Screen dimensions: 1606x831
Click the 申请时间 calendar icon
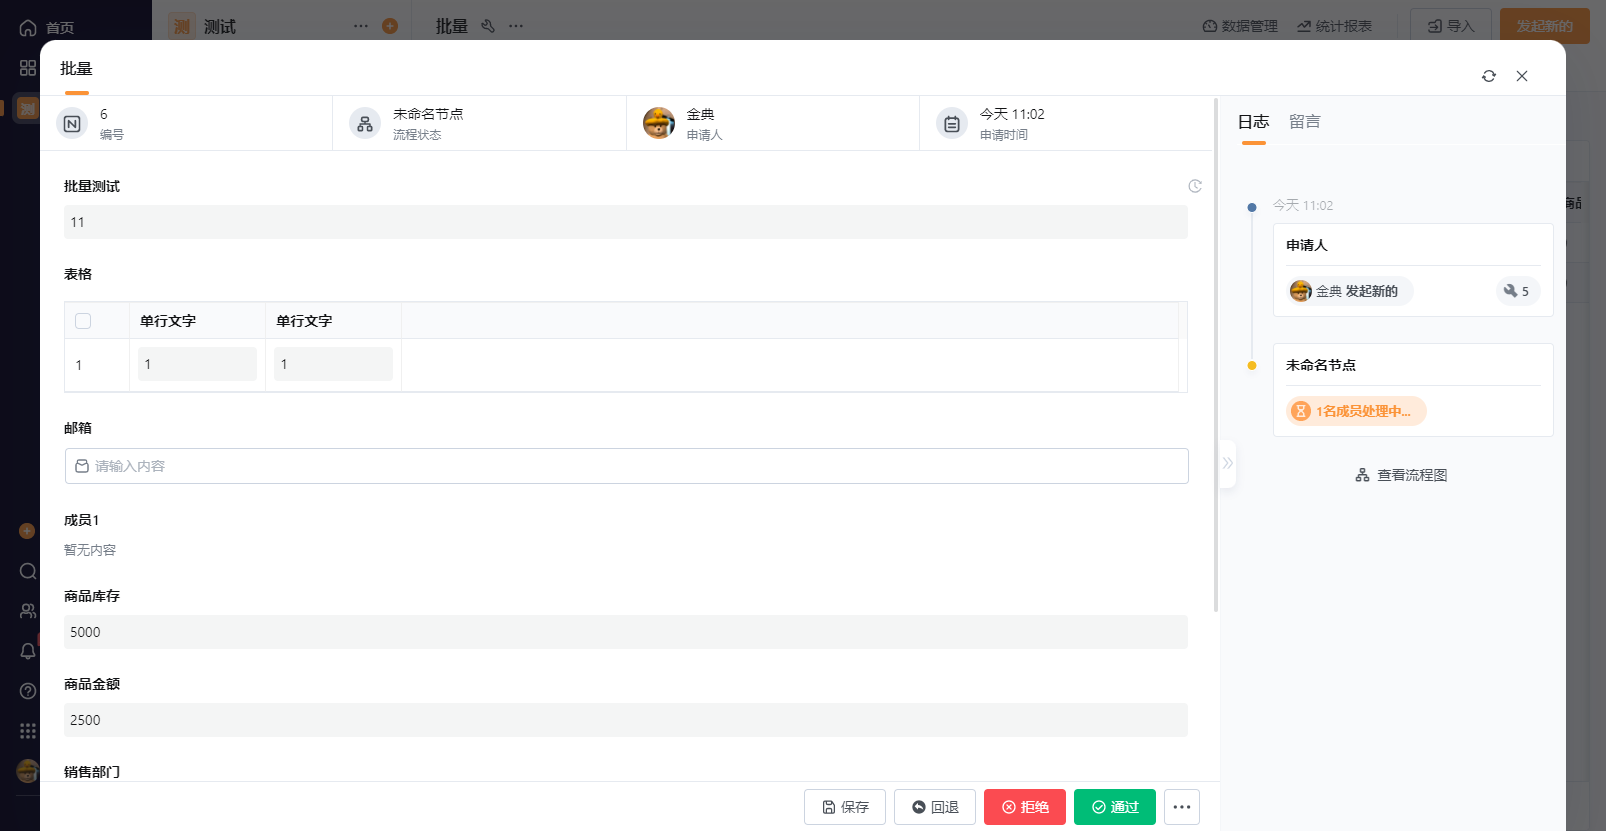coord(952,124)
